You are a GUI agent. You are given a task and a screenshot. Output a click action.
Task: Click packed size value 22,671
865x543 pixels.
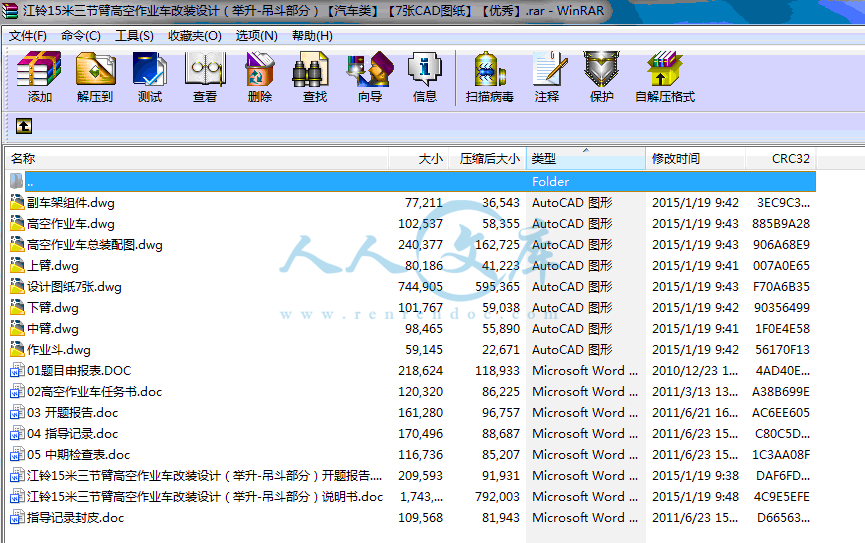tap(501, 349)
